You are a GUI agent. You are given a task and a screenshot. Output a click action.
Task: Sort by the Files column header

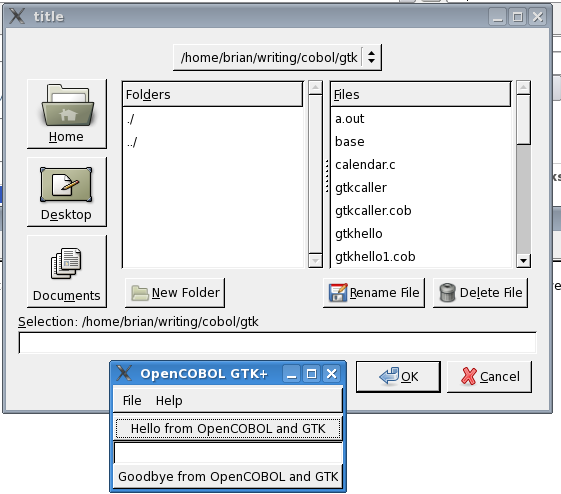pos(421,94)
